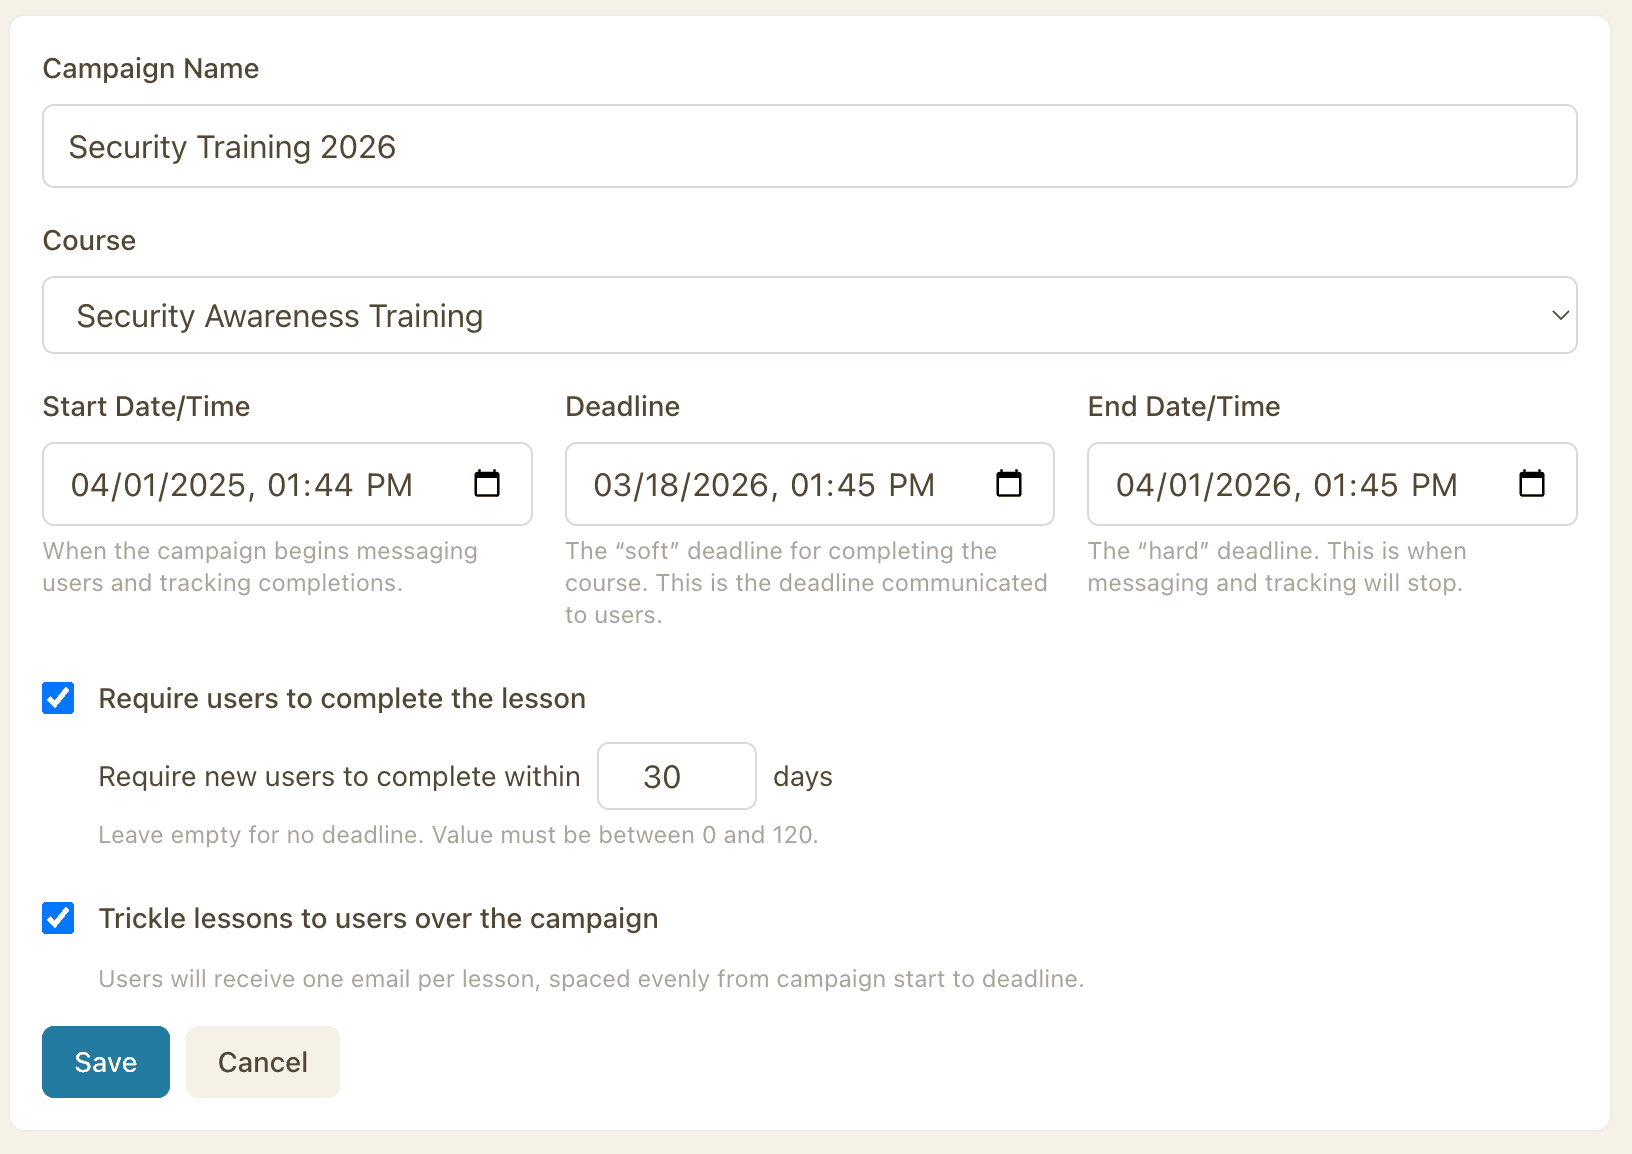Click the Deadline date text field

pyautogui.click(x=763, y=483)
